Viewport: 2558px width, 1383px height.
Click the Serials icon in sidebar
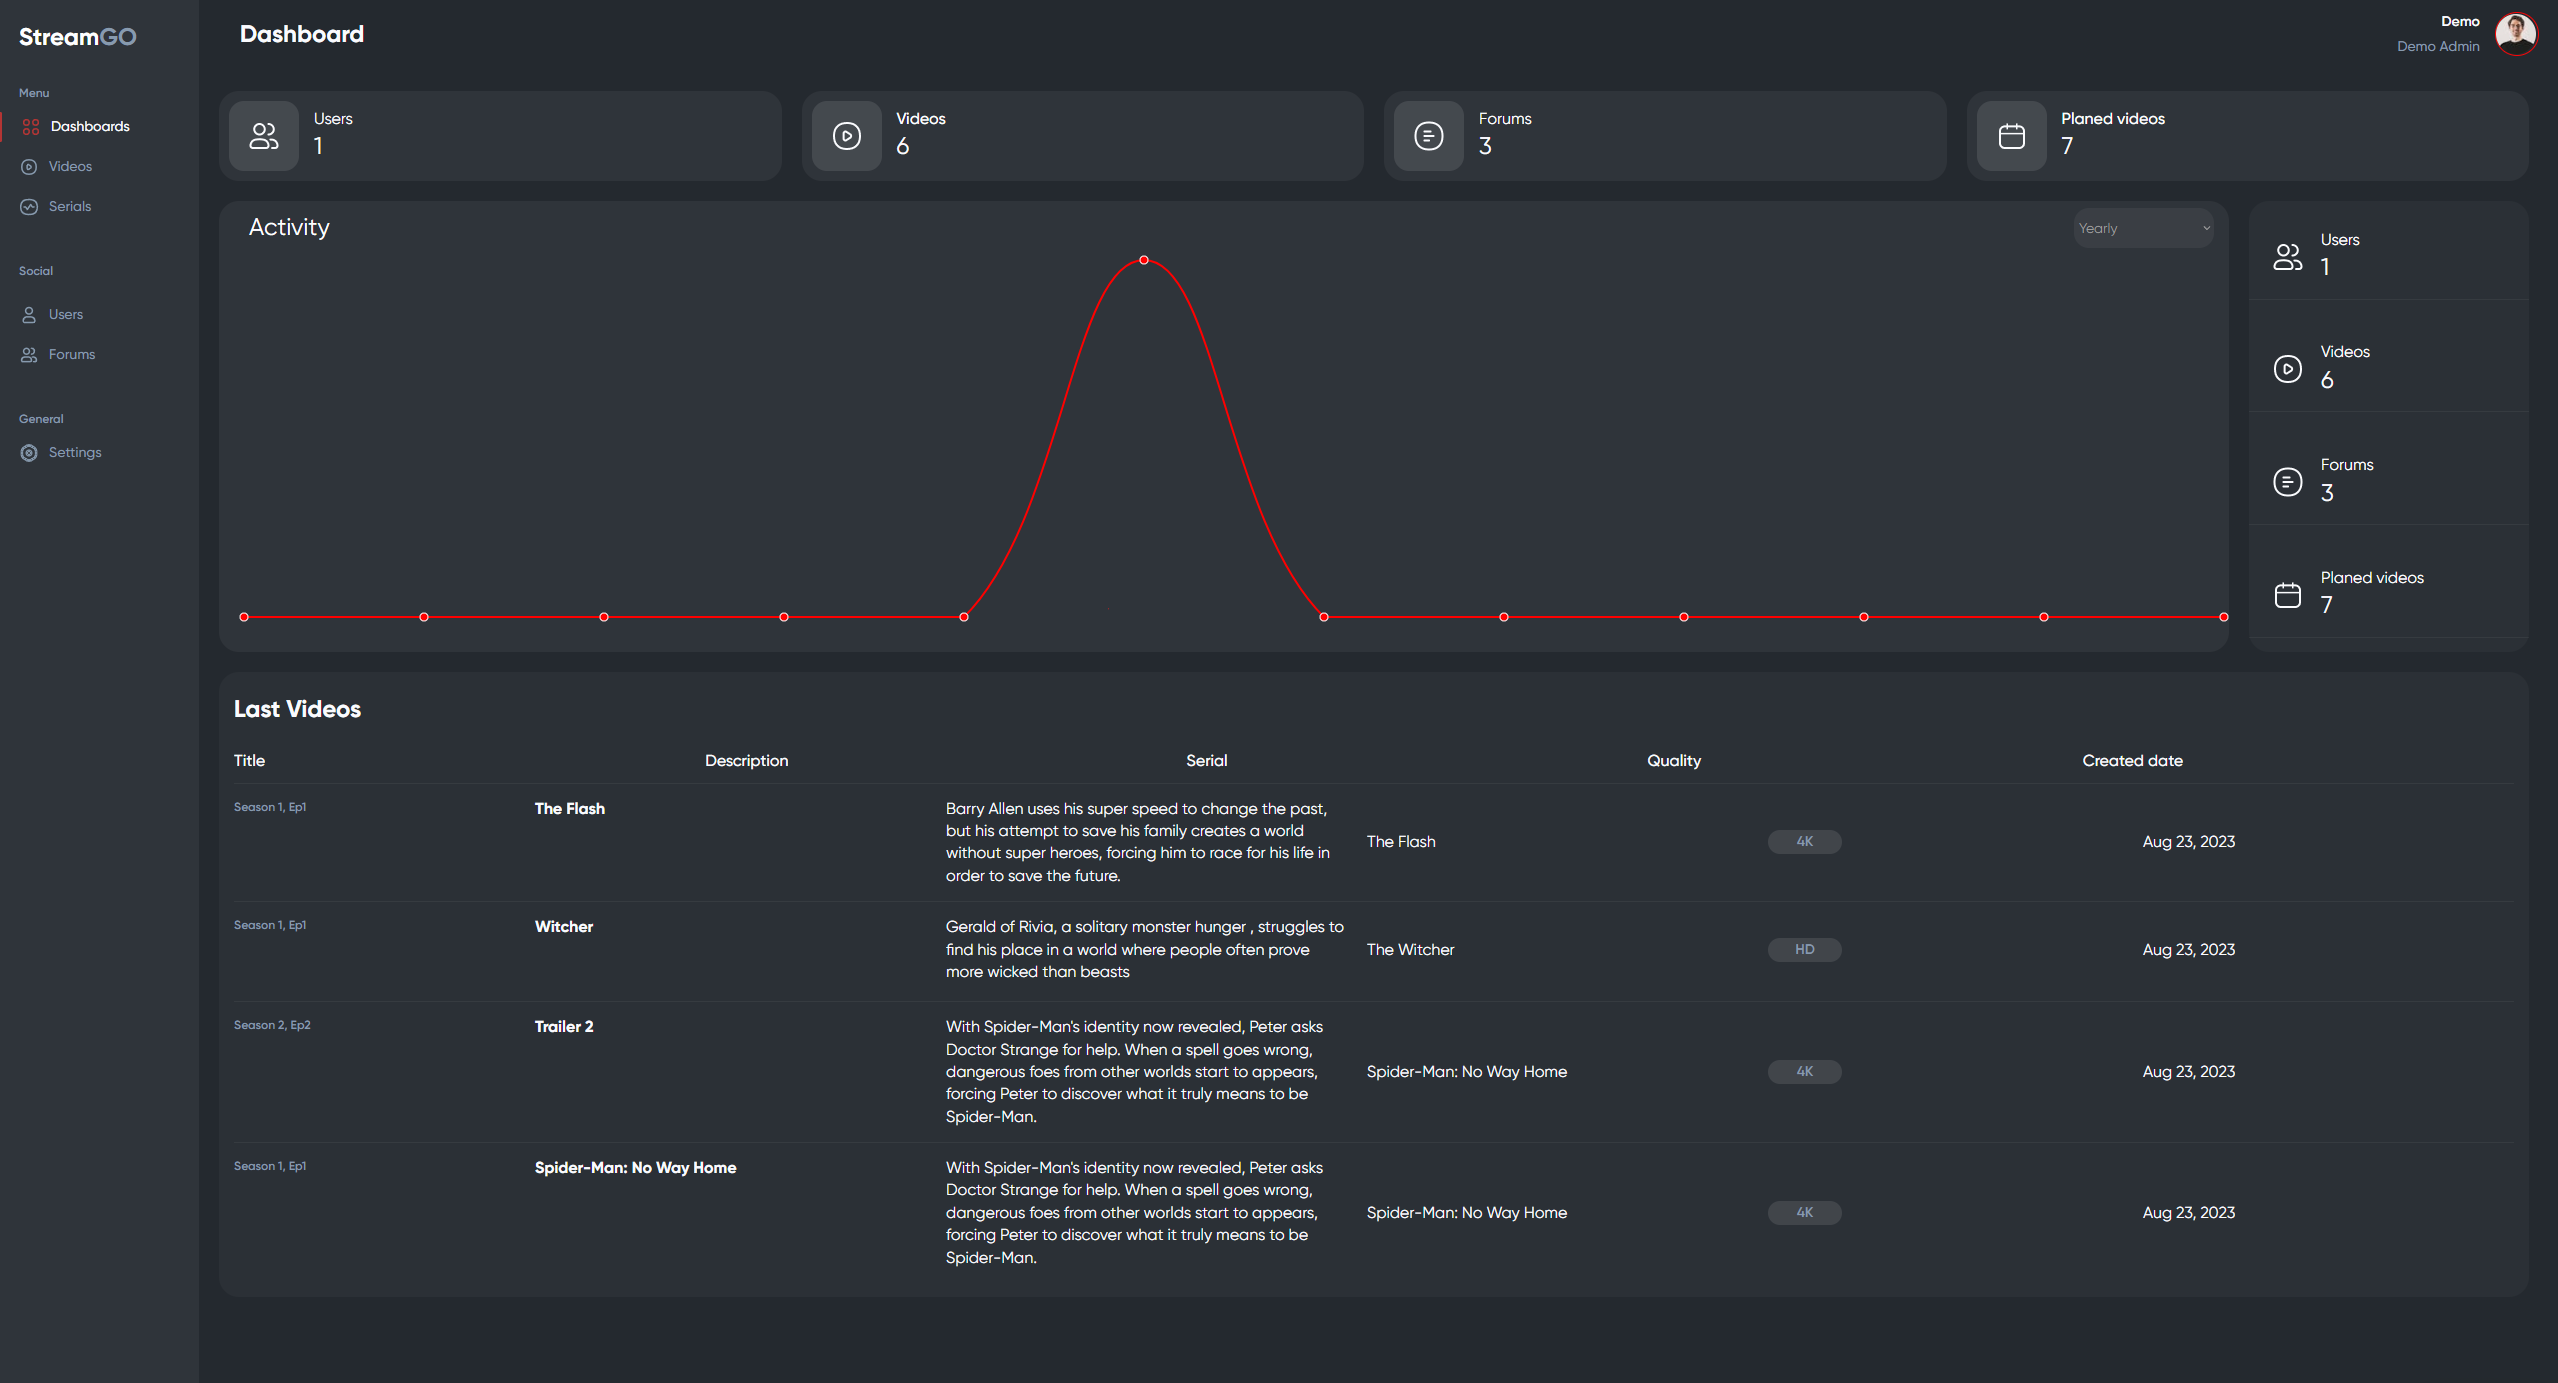29,207
